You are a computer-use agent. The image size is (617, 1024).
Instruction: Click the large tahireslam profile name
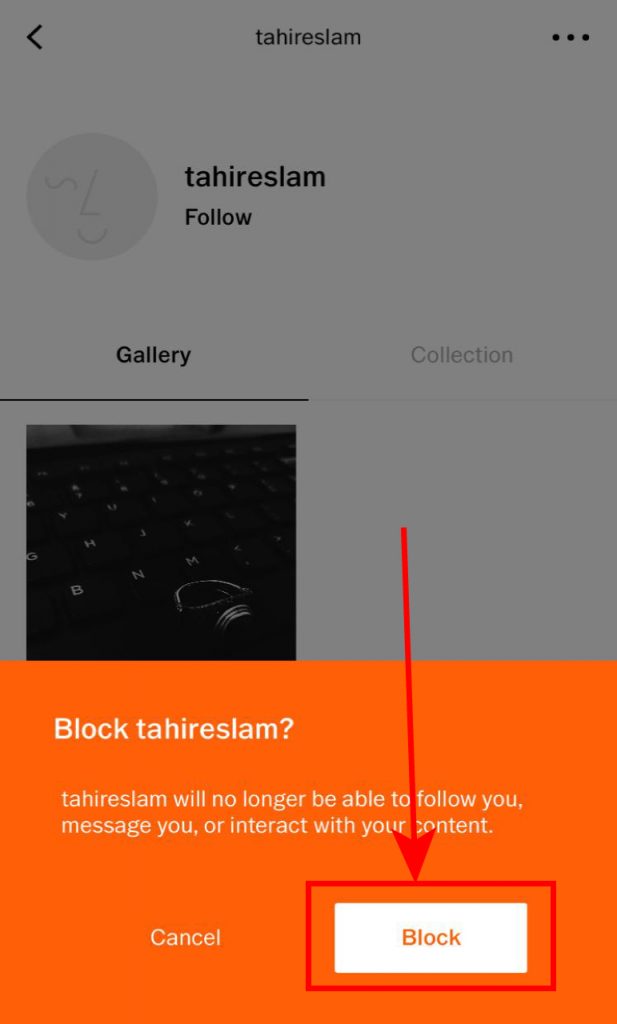255,176
